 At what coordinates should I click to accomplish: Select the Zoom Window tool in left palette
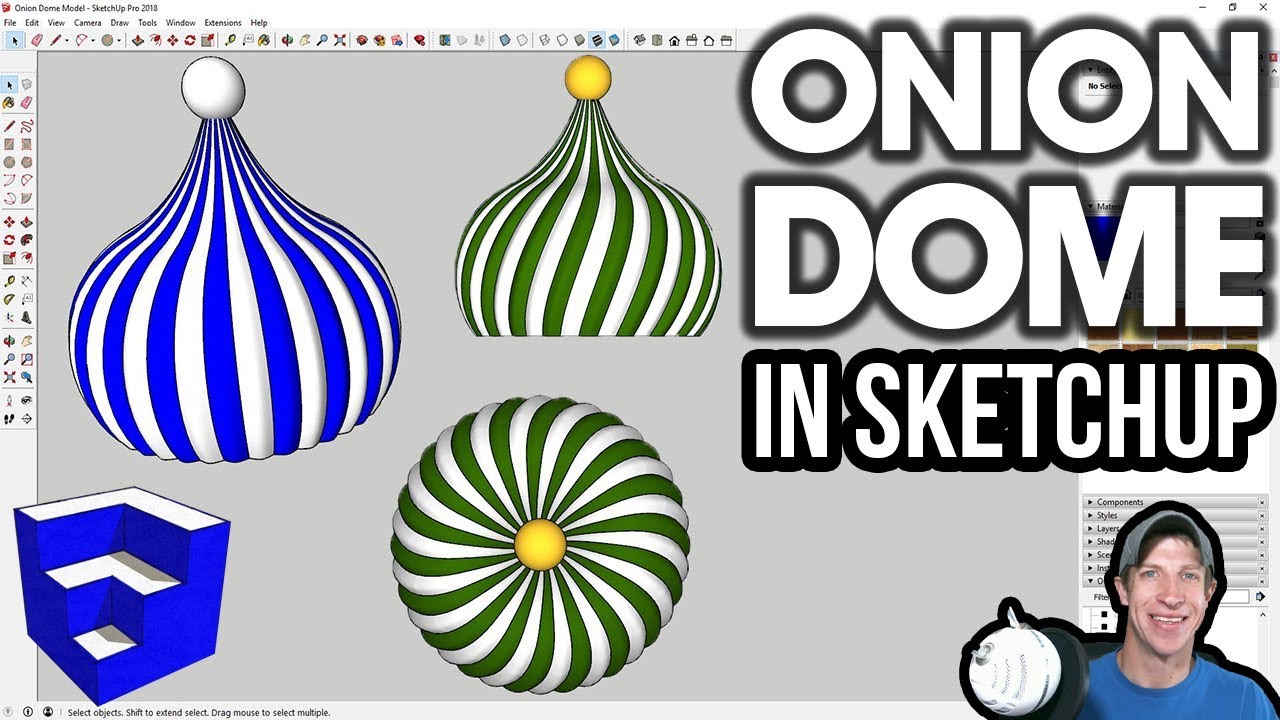tap(27, 359)
